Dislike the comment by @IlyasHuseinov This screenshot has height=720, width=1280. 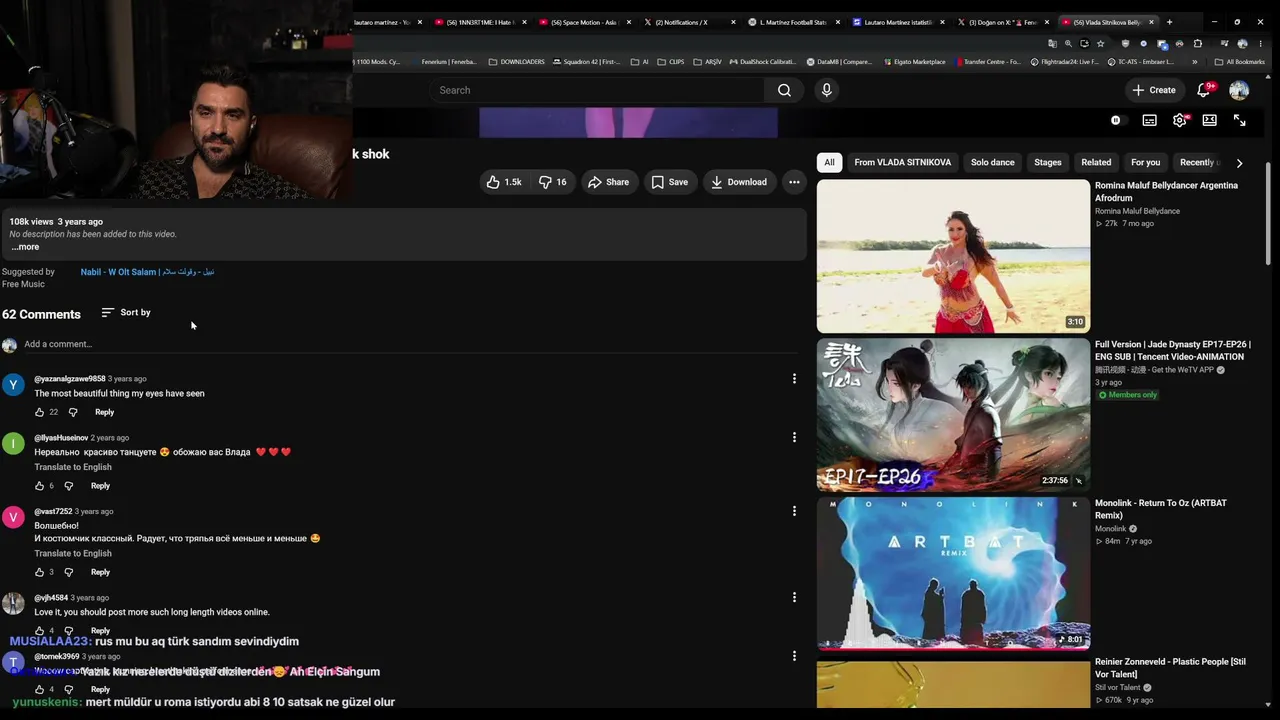point(69,486)
